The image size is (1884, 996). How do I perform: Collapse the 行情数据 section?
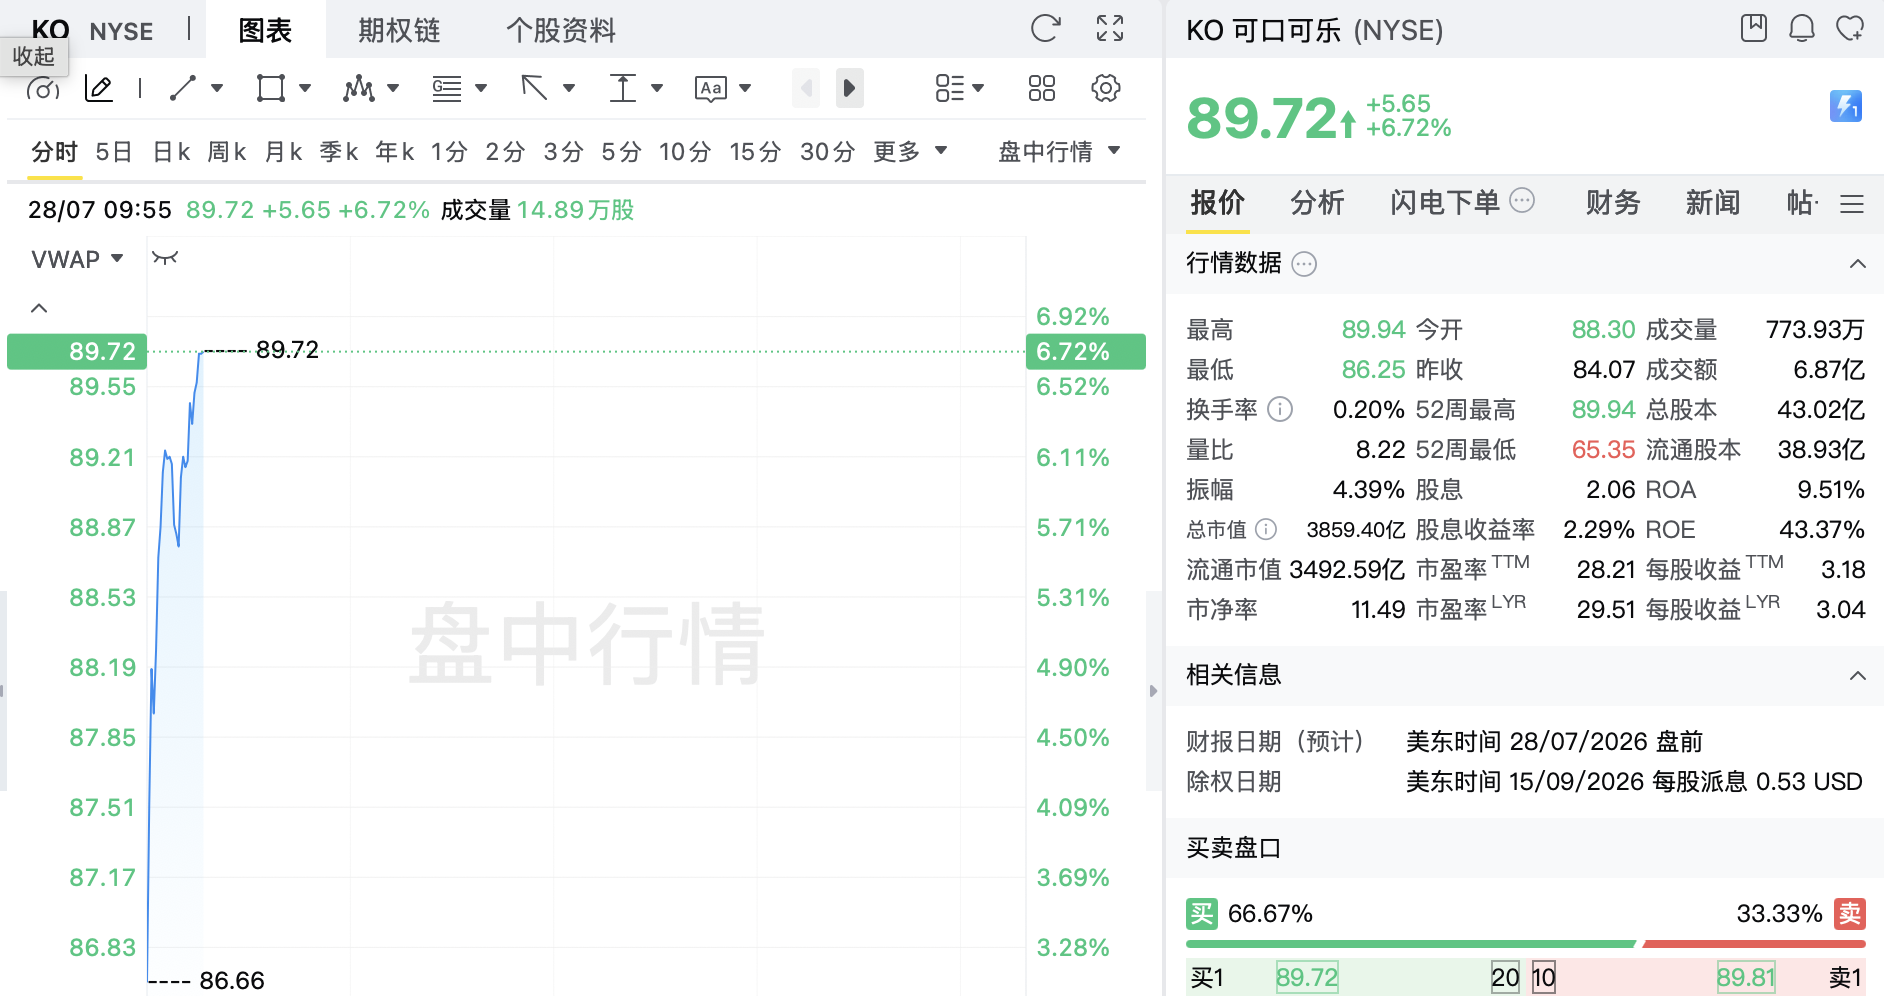pyautogui.click(x=1857, y=264)
